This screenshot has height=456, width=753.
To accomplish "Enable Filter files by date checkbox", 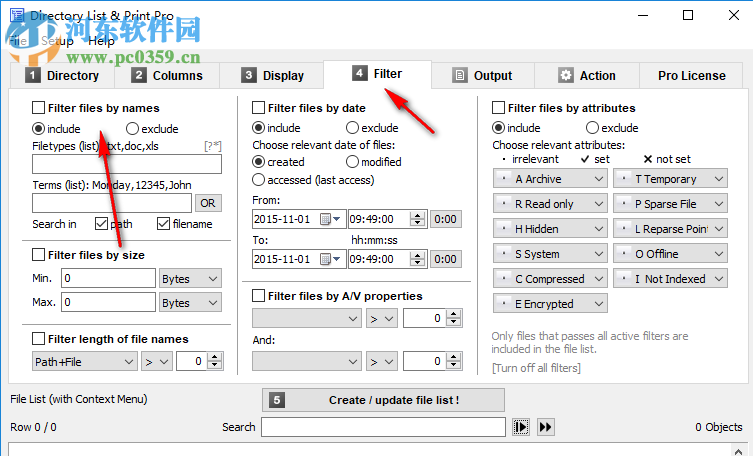I will [x=258, y=108].
